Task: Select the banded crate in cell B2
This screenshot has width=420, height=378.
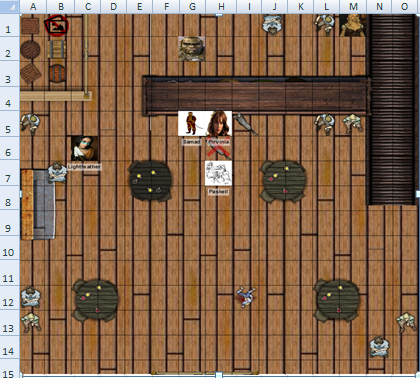Action: point(56,50)
